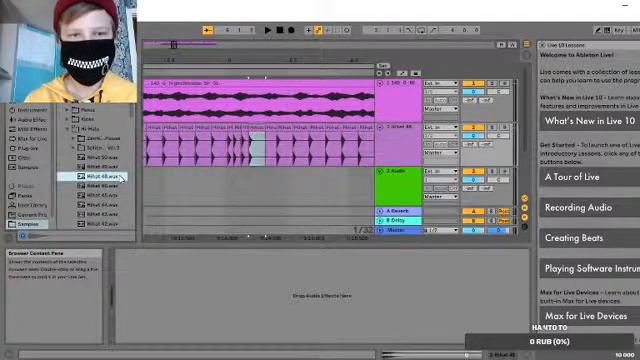Toggle track 2 activator button
640x360 pixels.
[x=473, y=127]
